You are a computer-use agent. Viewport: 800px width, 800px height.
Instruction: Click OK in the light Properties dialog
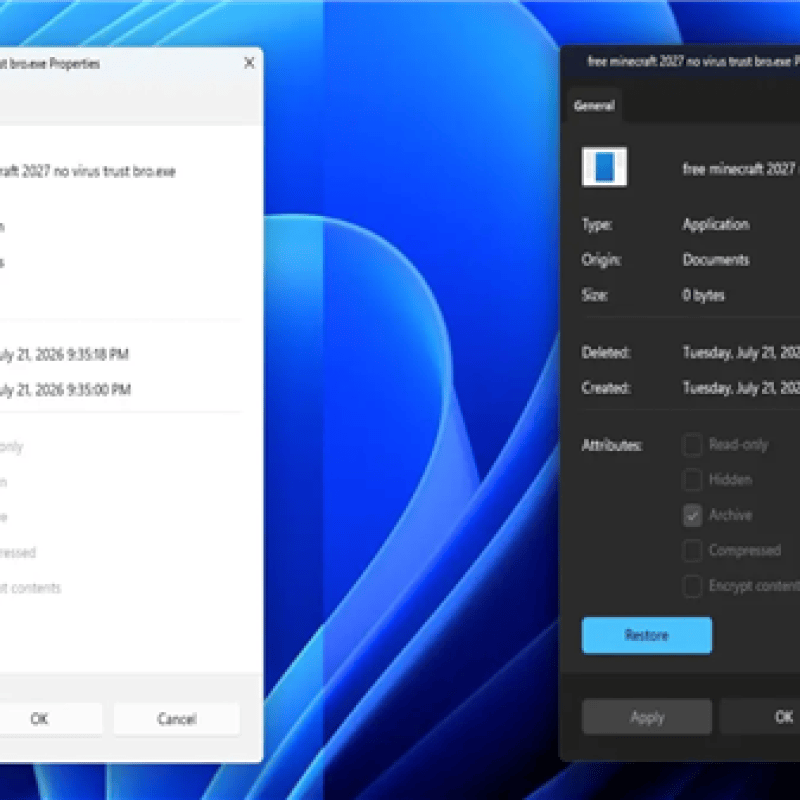50,719
